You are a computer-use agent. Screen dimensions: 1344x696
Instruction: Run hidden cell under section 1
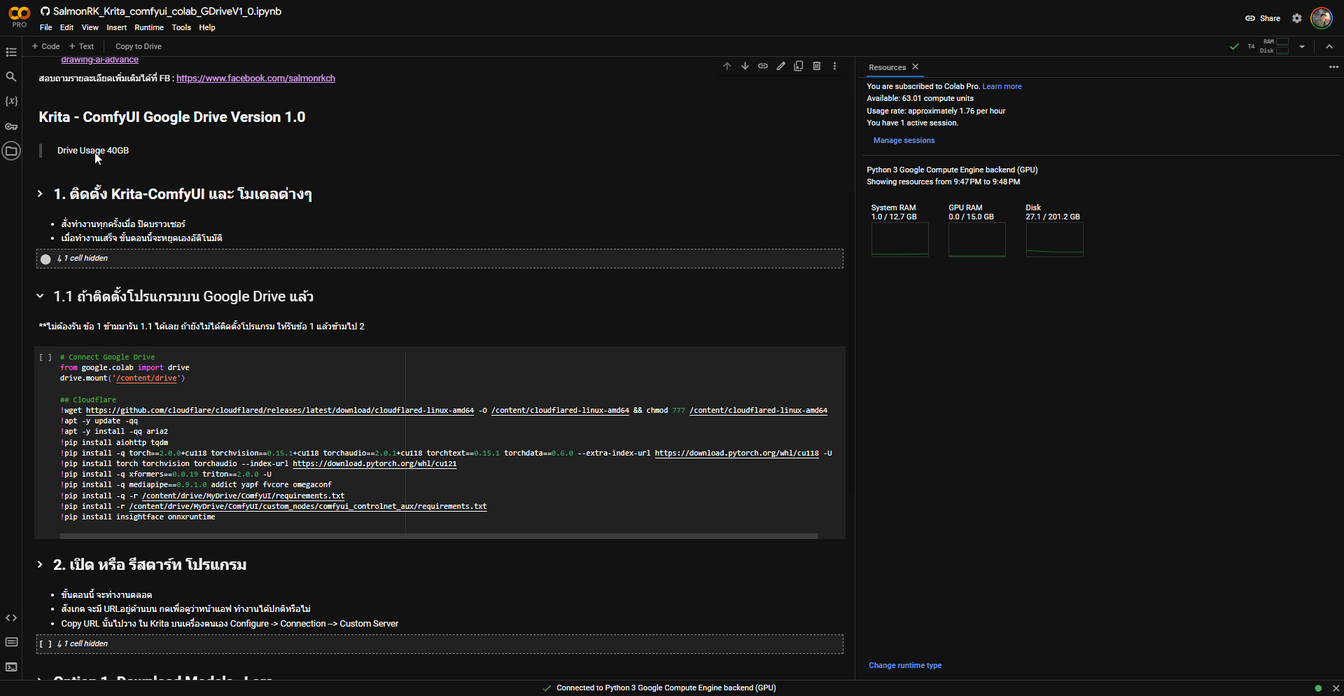click(45, 259)
